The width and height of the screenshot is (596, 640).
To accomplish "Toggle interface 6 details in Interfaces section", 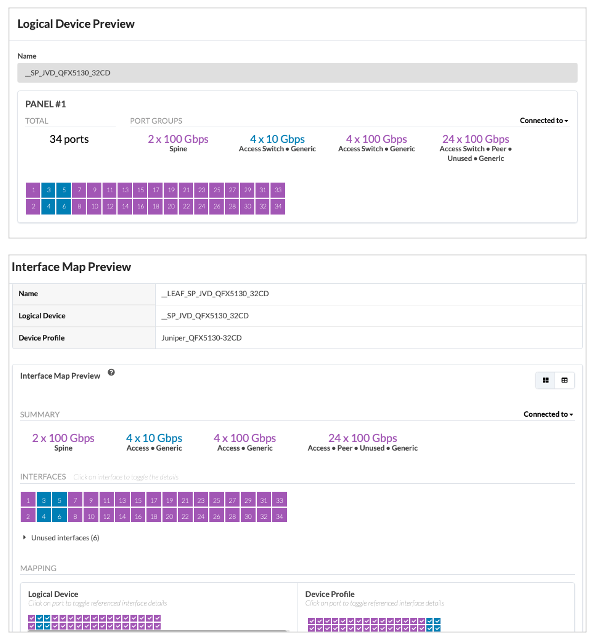I will coord(59,516).
